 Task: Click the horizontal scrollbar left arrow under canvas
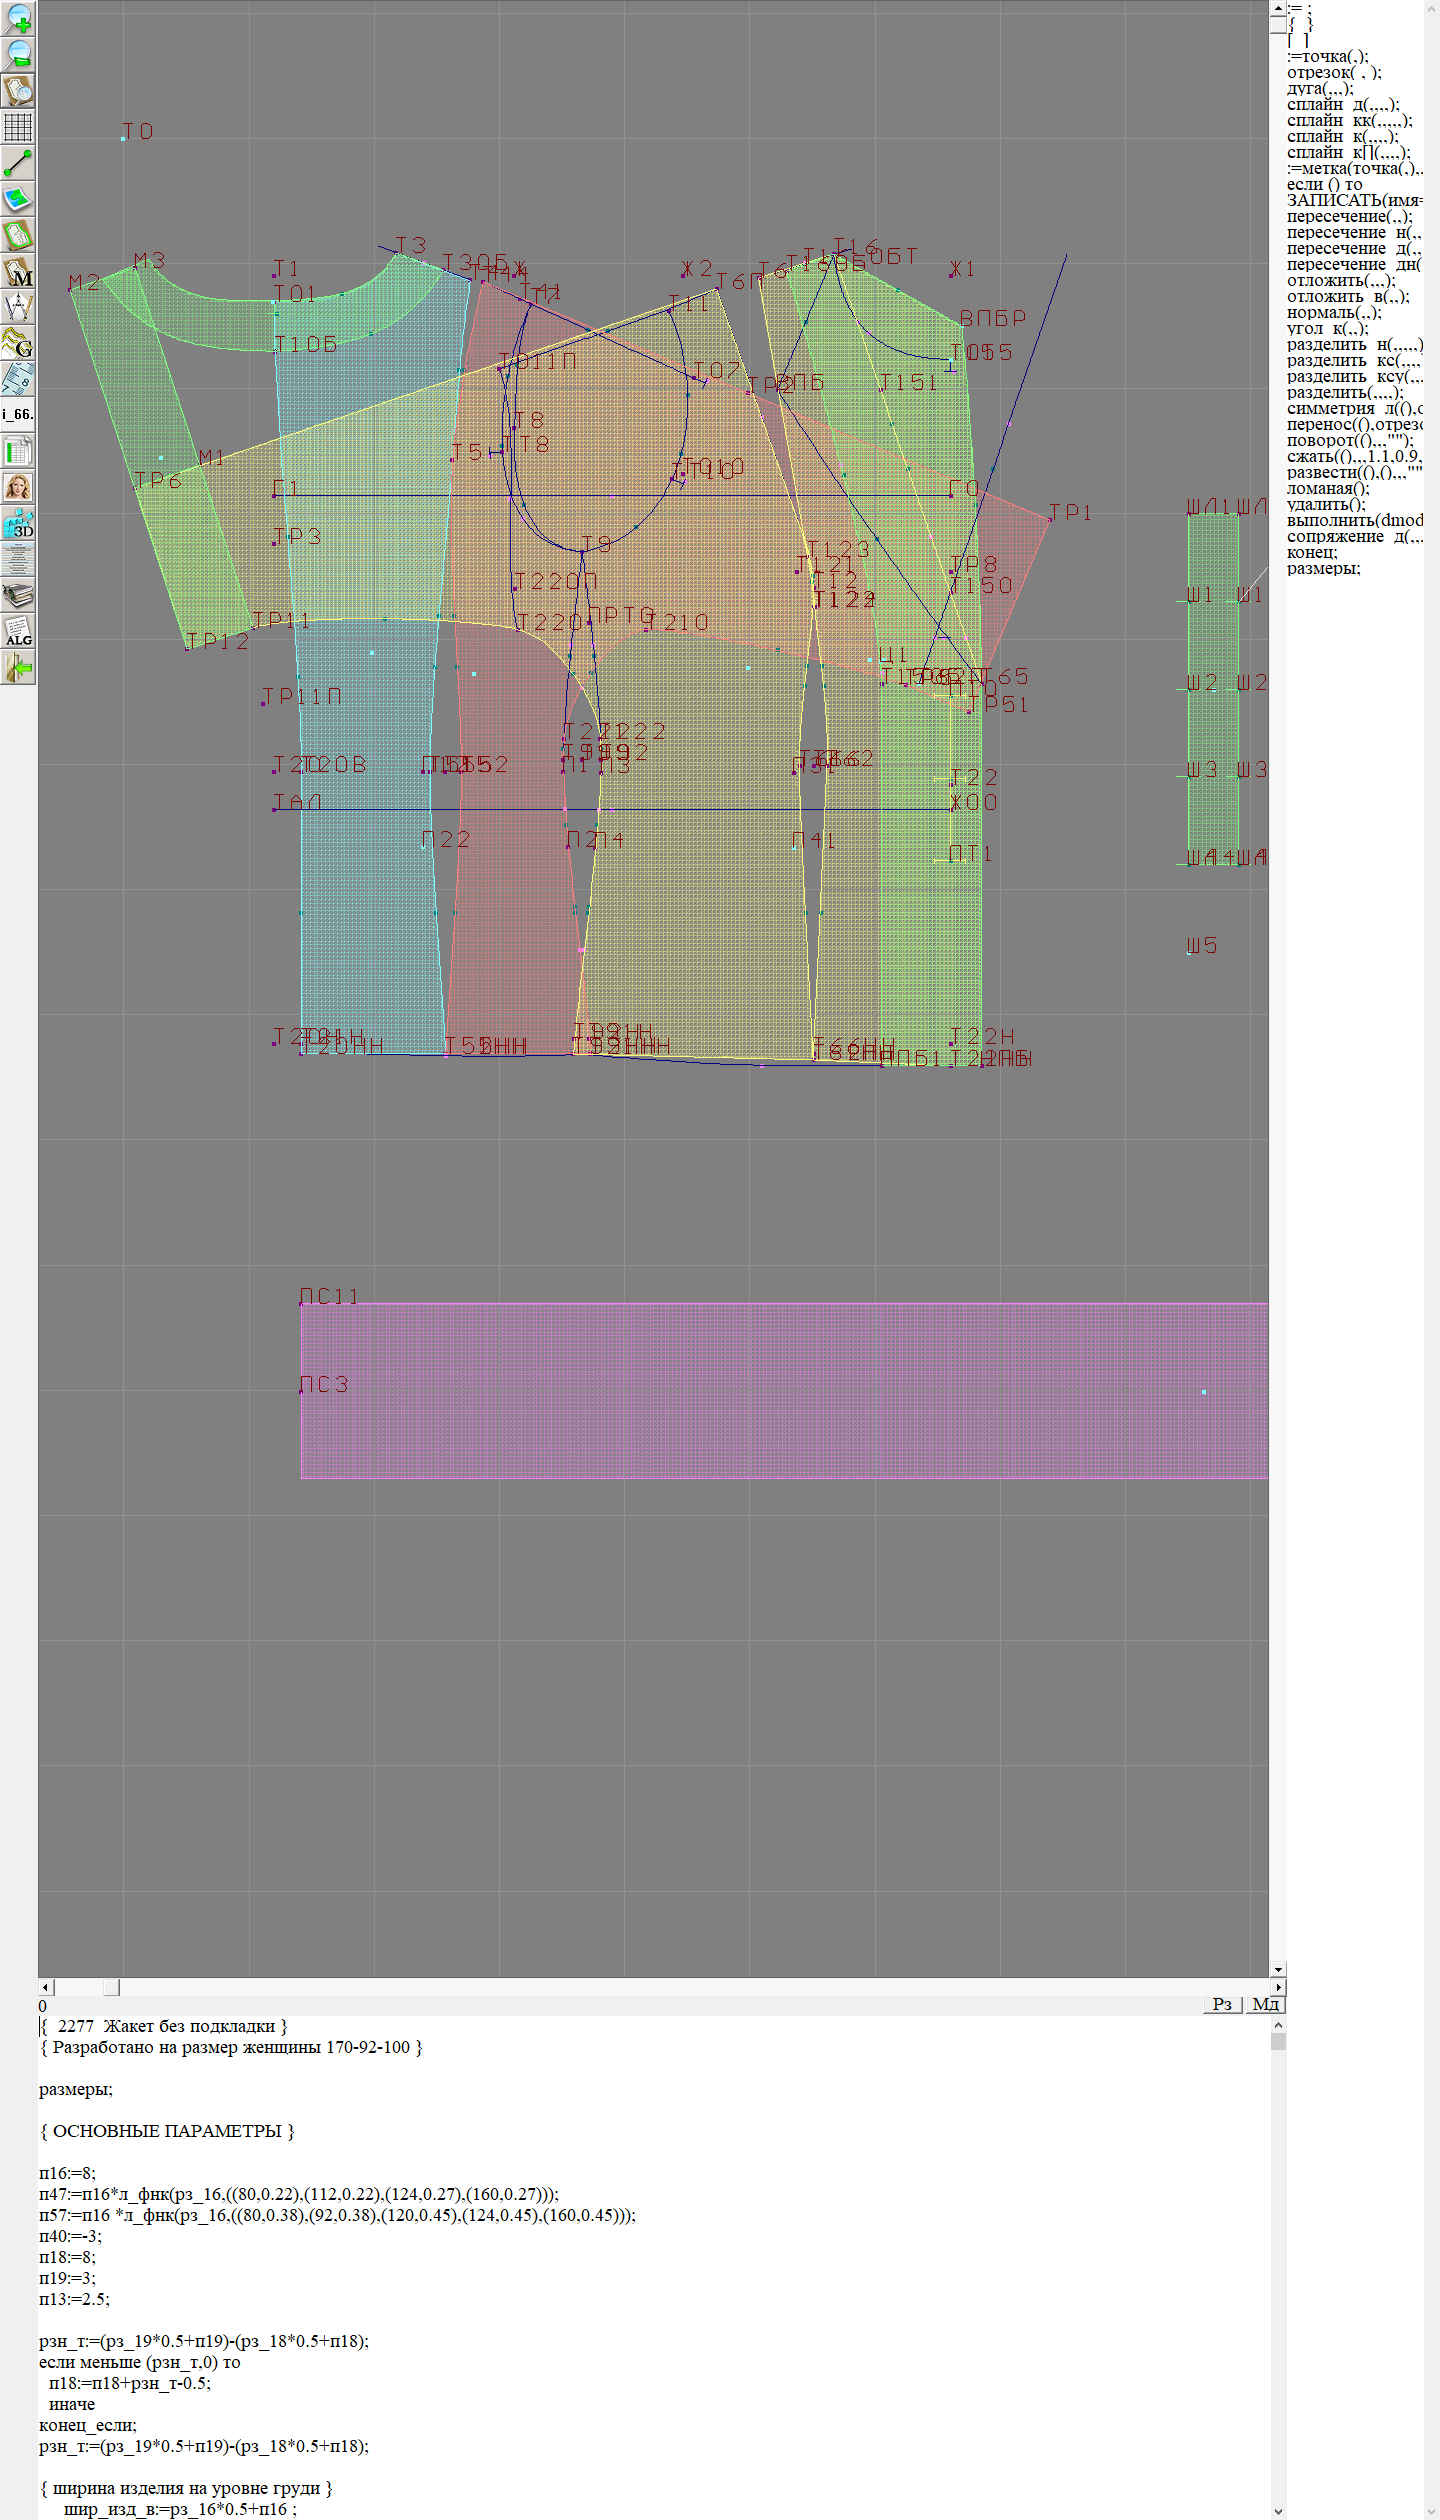pyautogui.click(x=45, y=1987)
